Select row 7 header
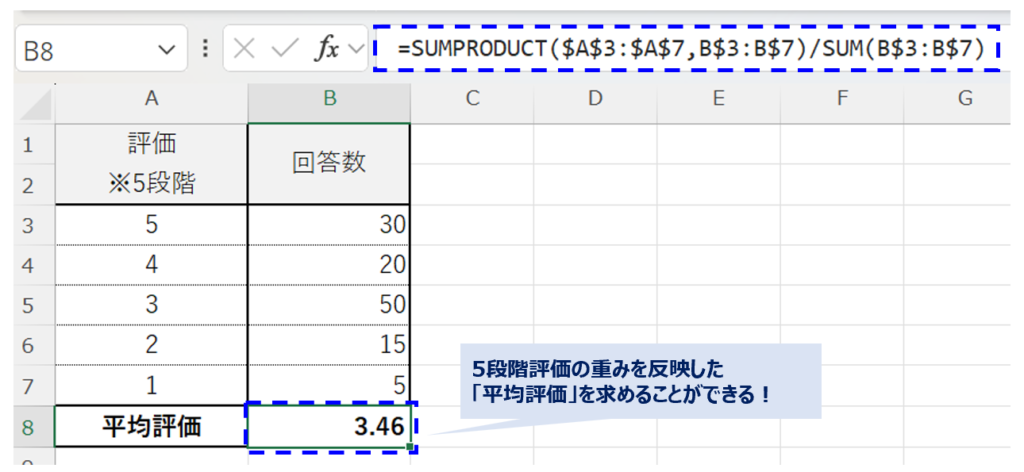The width and height of the screenshot is (1024, 472). coord(34,386)
